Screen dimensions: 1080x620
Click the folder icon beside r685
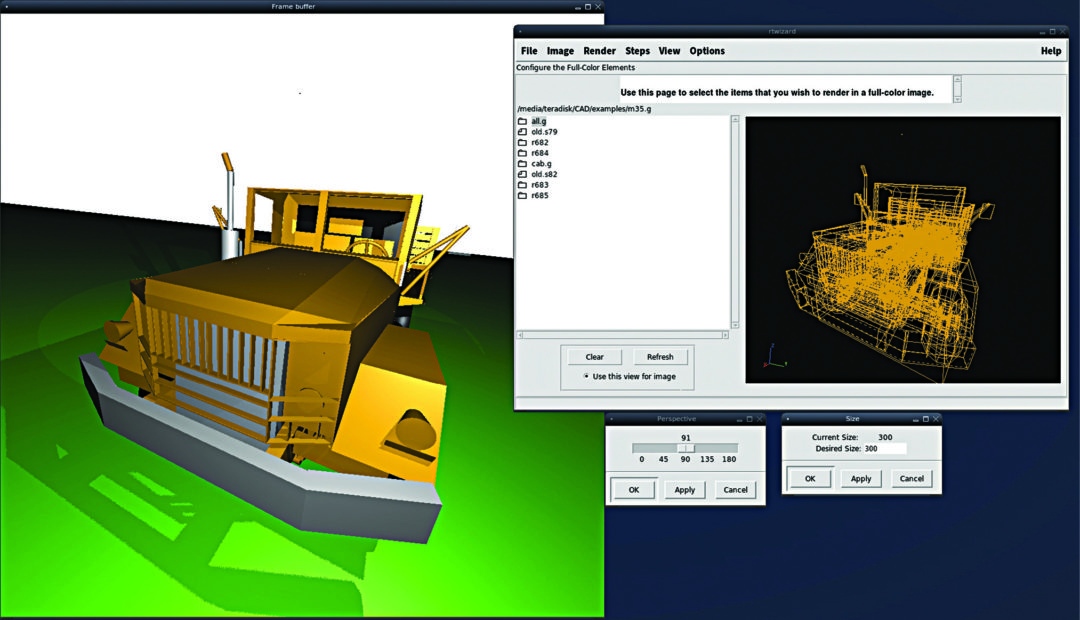click(522, 195)
